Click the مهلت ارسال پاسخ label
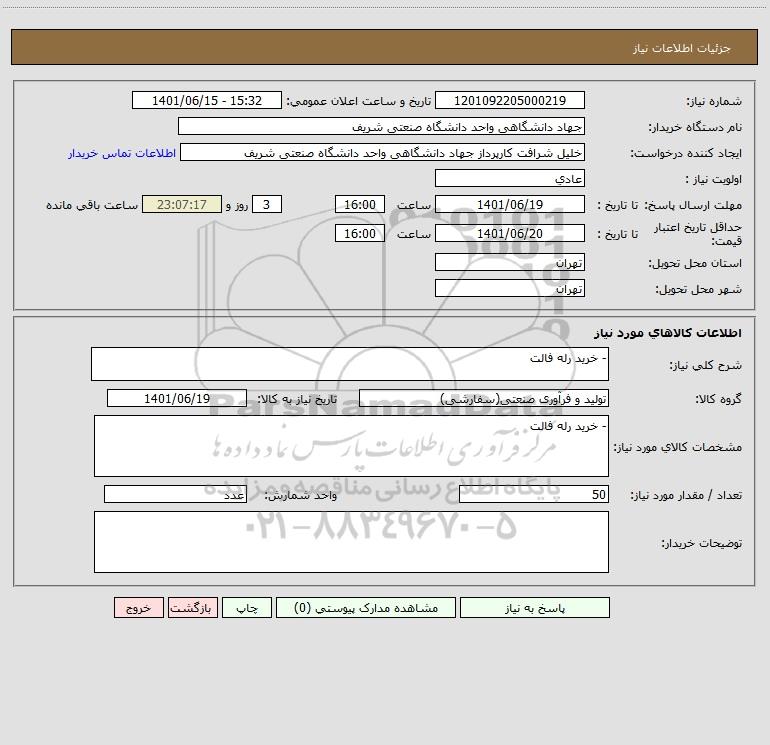770x745 pixels. pyautogui.click(x=693, y=205)
